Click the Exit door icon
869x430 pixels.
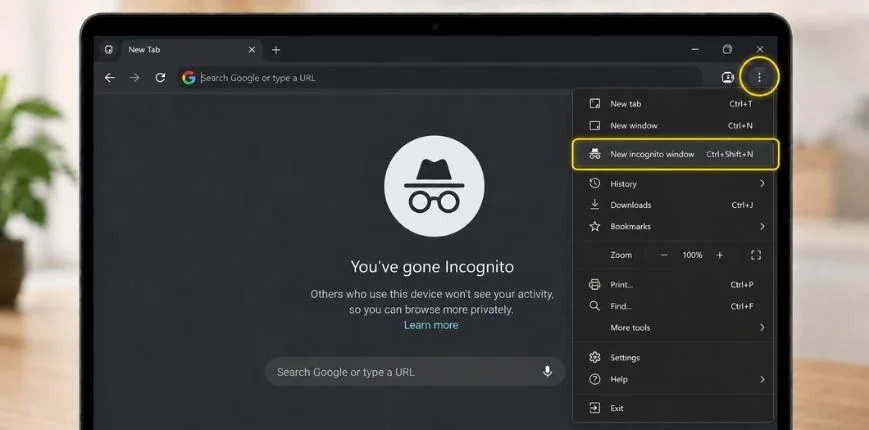pos(595,408)
